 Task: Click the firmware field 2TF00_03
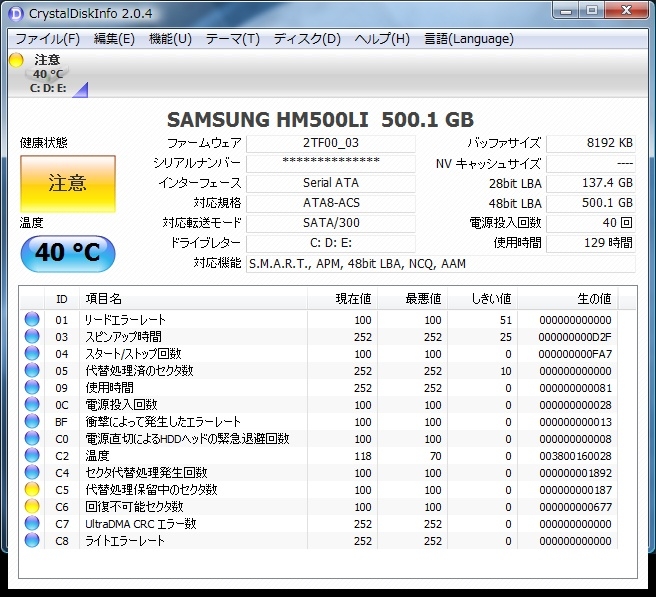331,143
